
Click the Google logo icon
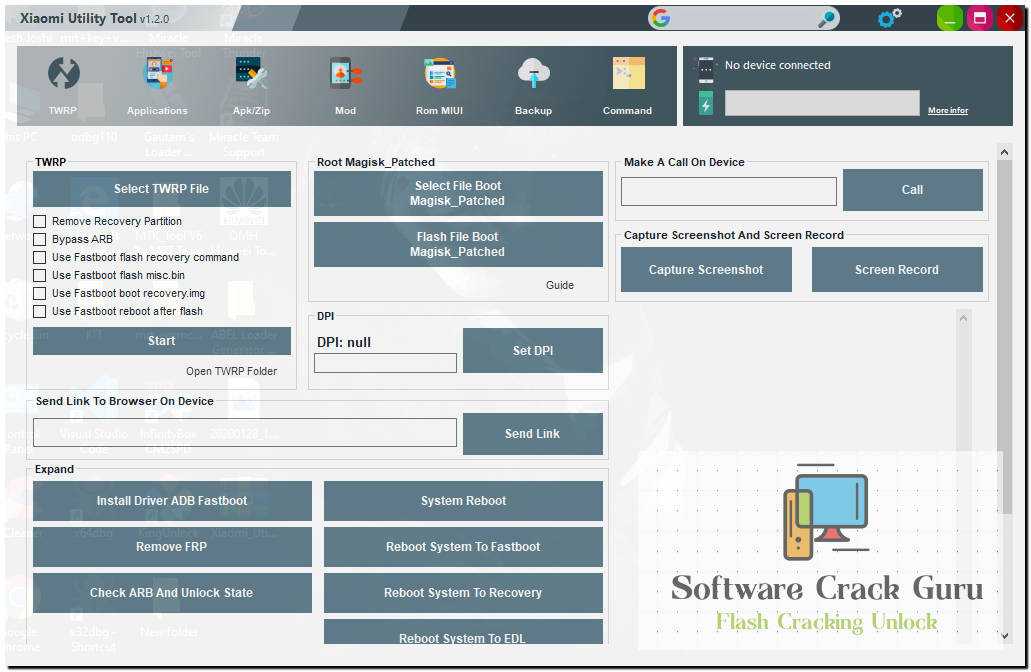click(660, 18)
